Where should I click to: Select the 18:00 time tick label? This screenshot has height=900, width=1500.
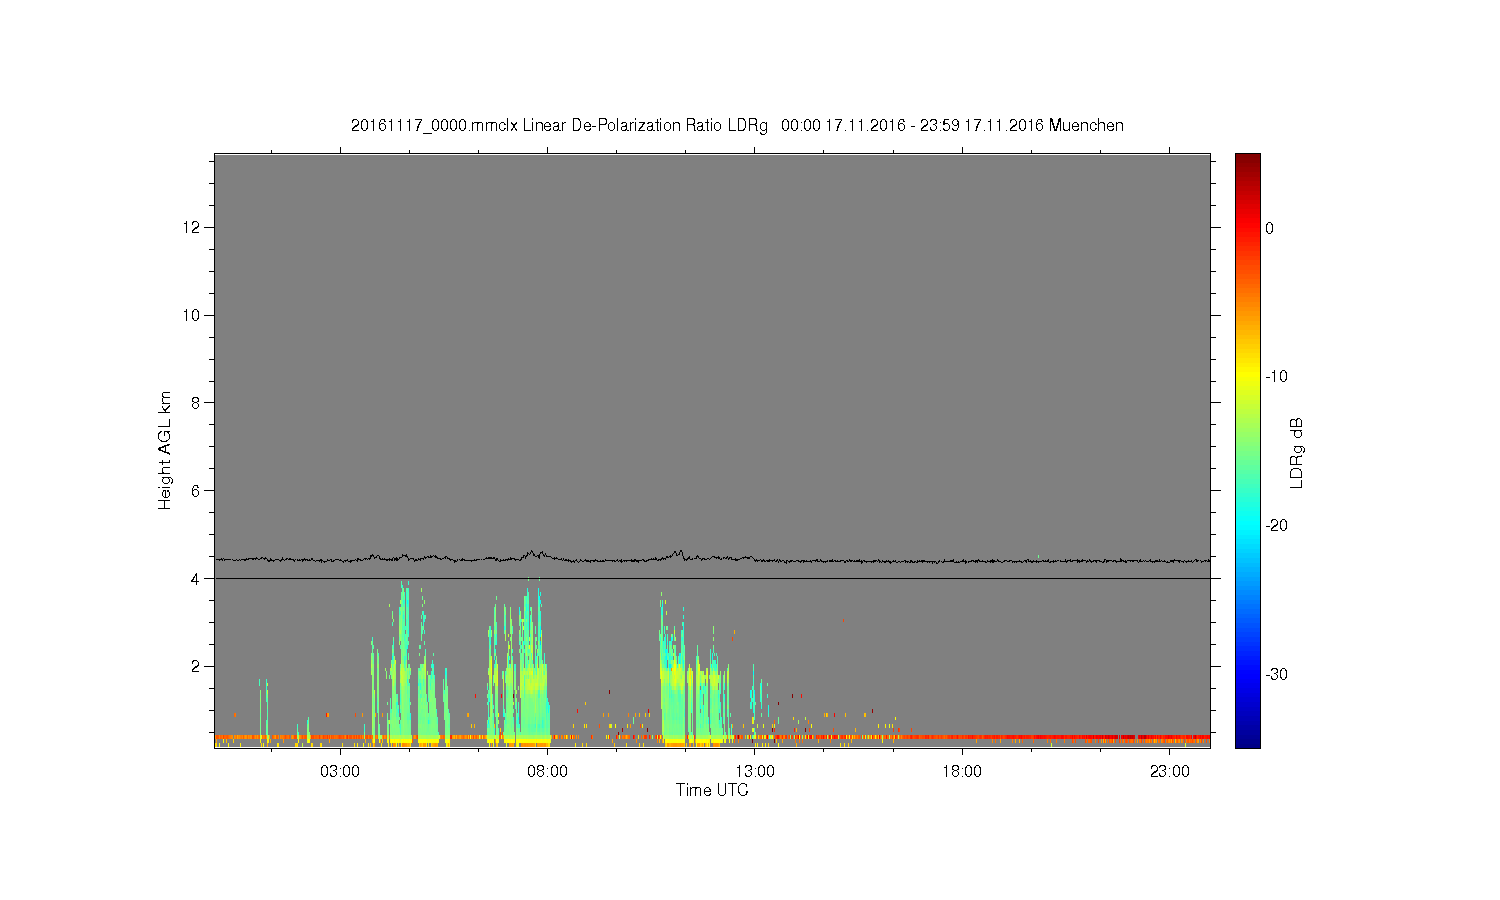[962, 772]
